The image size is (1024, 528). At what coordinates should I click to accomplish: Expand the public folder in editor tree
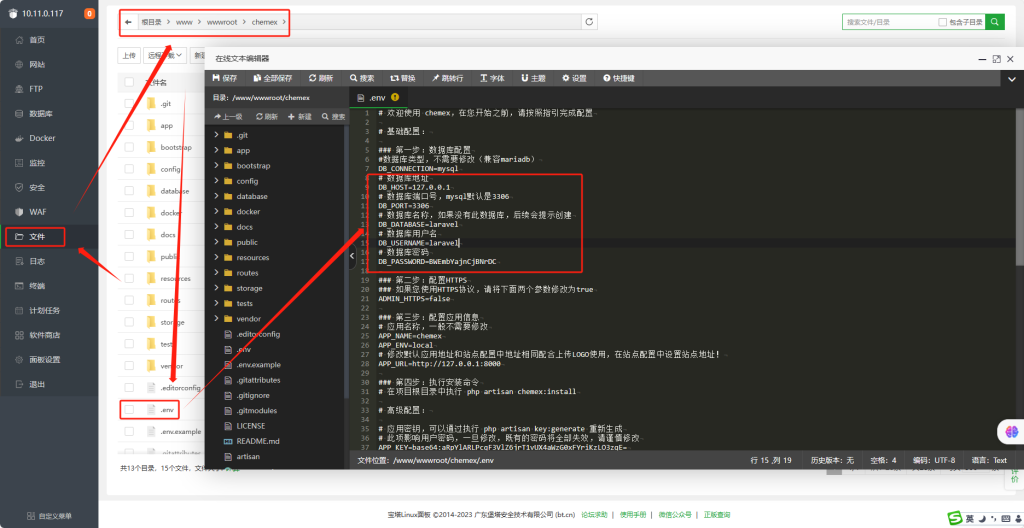pyautogui.click(x=216, y=242)
